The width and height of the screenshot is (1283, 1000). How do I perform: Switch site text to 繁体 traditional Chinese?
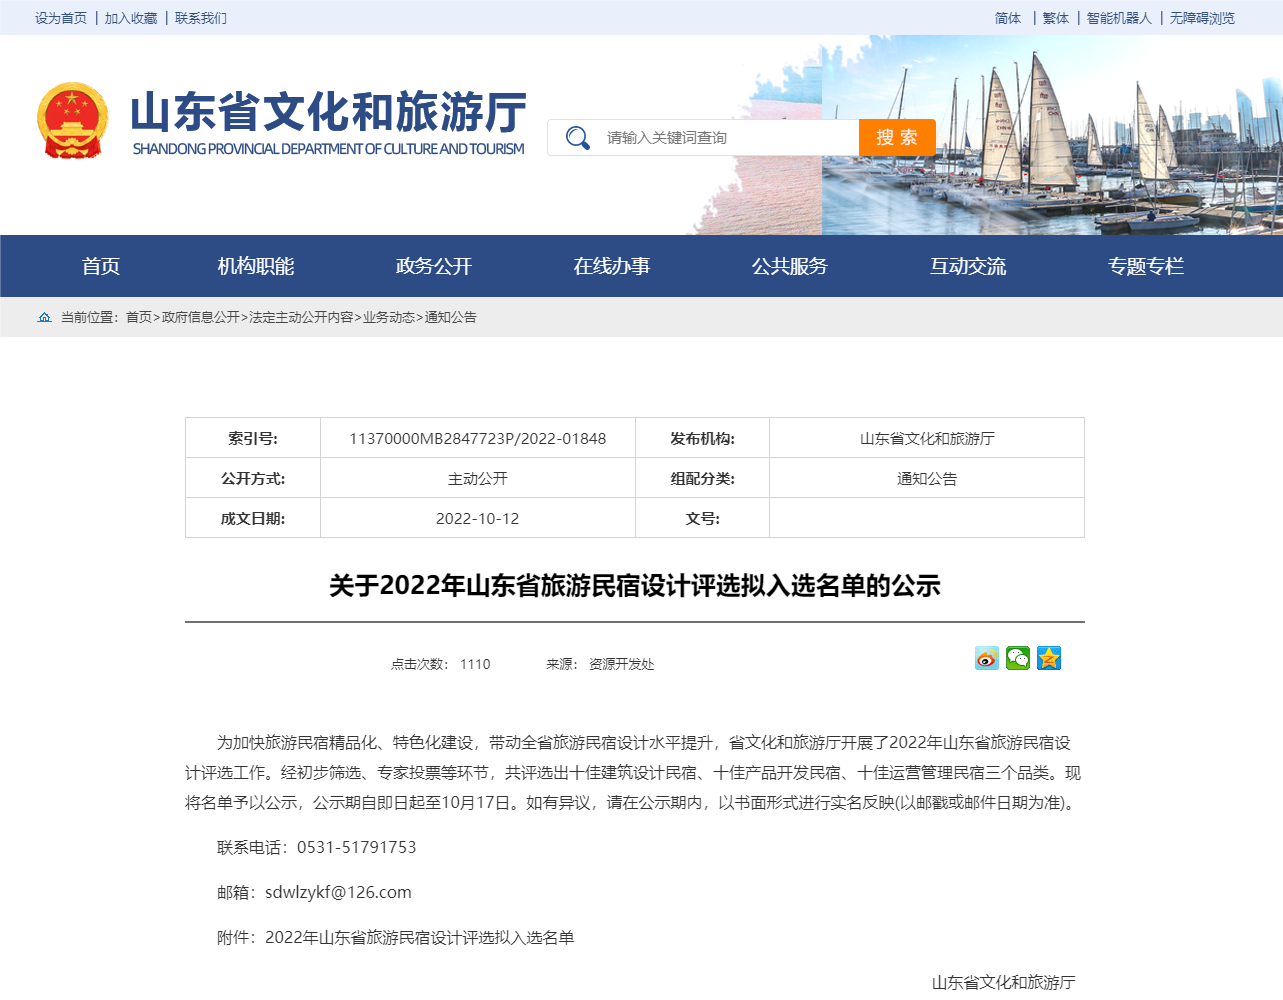tap(1054, 18)
